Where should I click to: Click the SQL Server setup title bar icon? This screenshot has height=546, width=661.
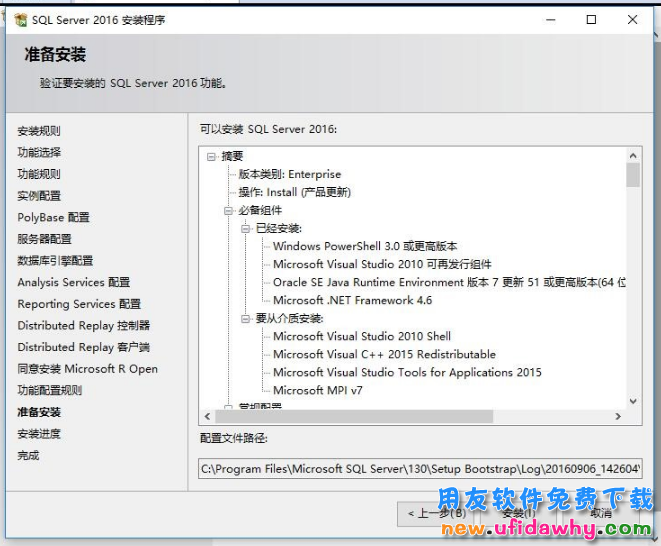(x=18, y=19)
